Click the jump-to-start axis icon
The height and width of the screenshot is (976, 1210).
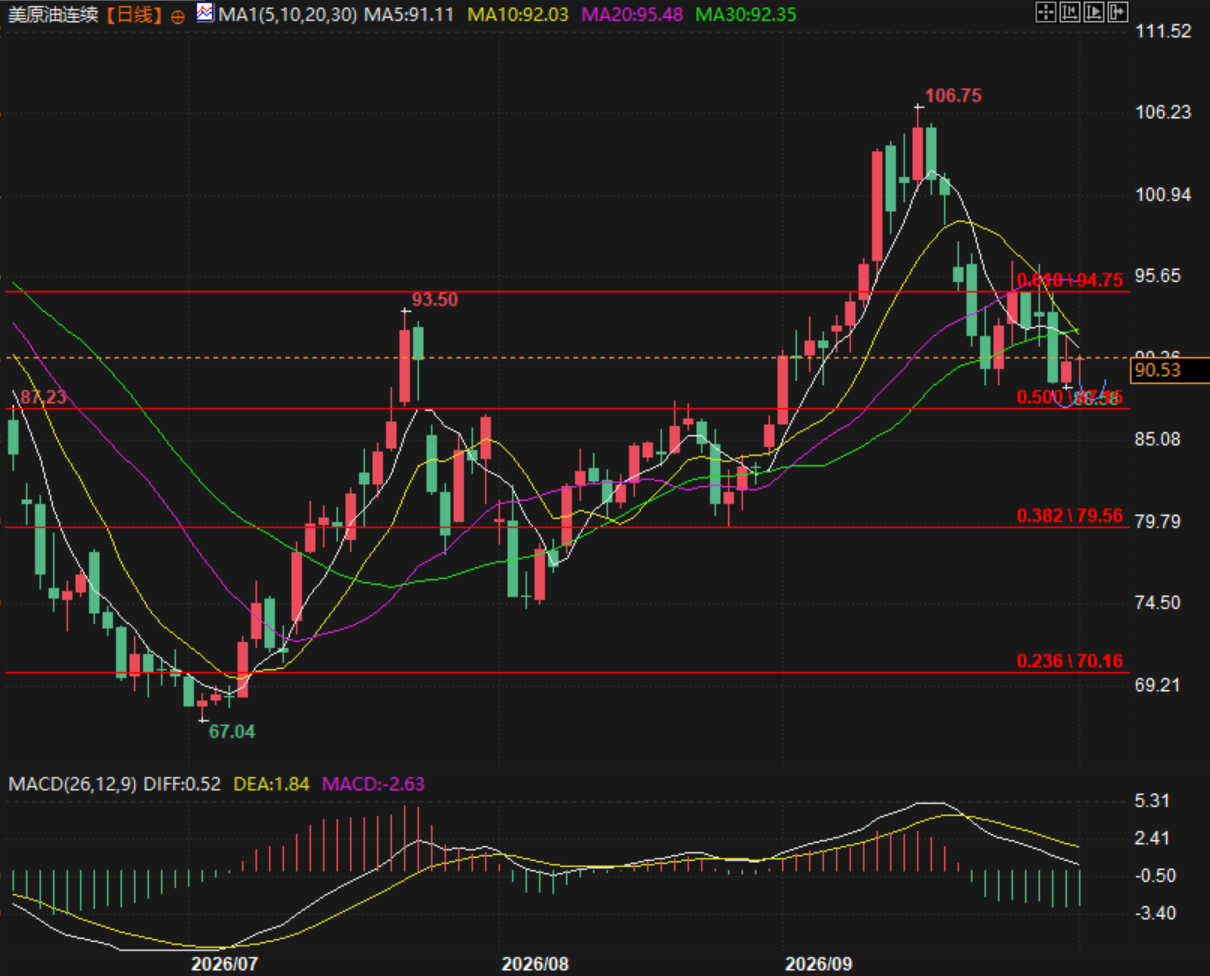(x=1070, y=13)
